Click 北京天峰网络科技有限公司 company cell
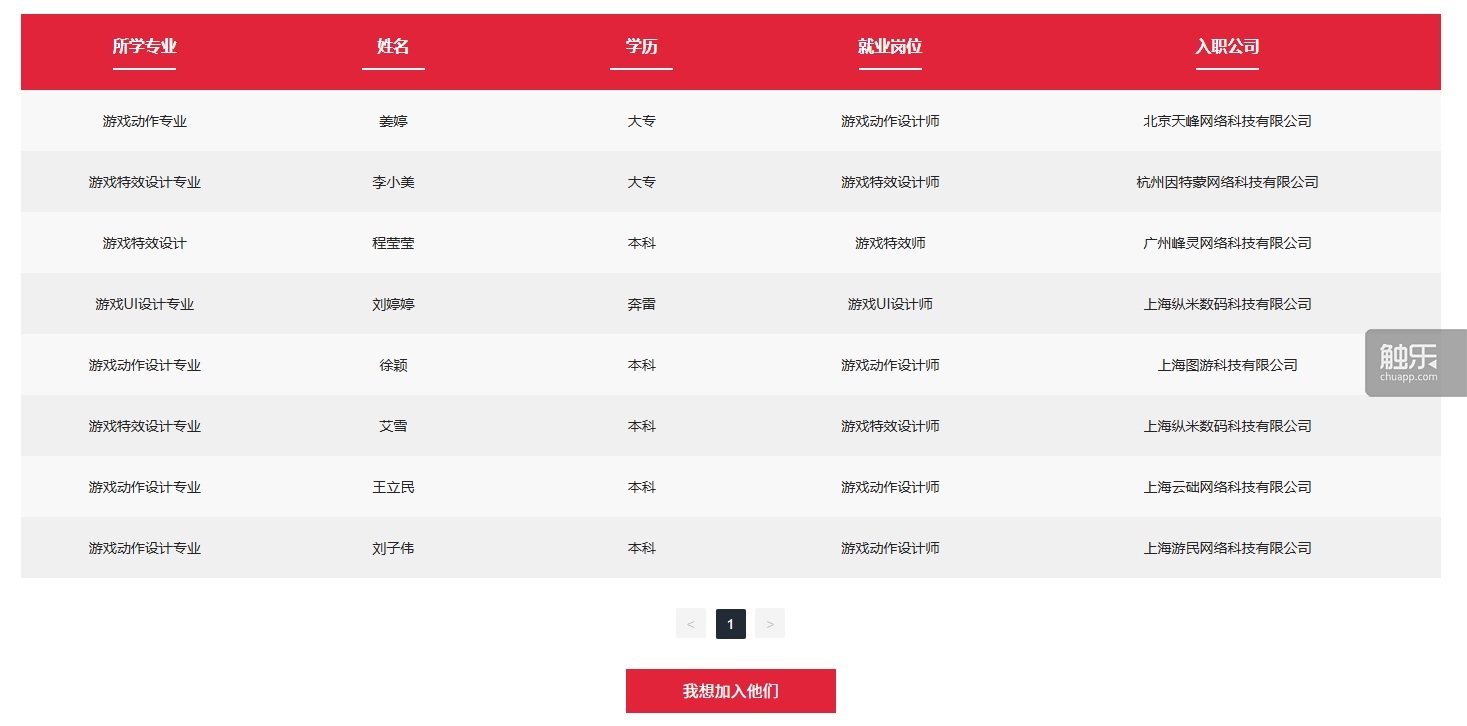This screenshot has width=1467, height=726. (1227, 121)
